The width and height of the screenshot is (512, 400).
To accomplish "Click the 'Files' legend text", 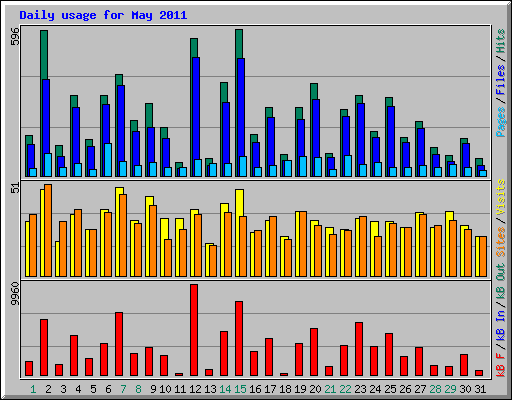I will (500, 80).
